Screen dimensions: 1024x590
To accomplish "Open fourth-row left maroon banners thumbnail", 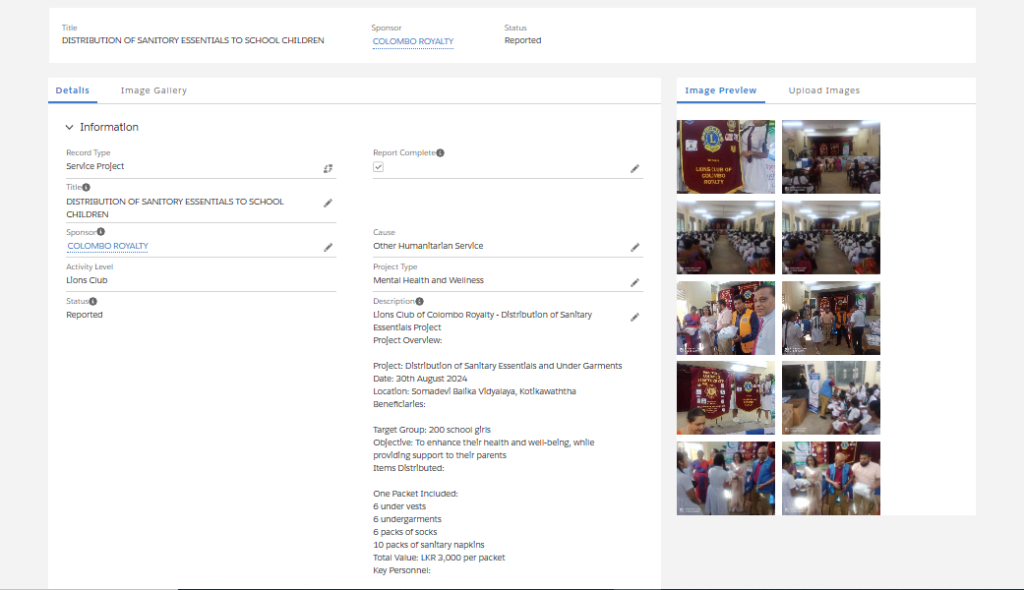I will [726, 398].
